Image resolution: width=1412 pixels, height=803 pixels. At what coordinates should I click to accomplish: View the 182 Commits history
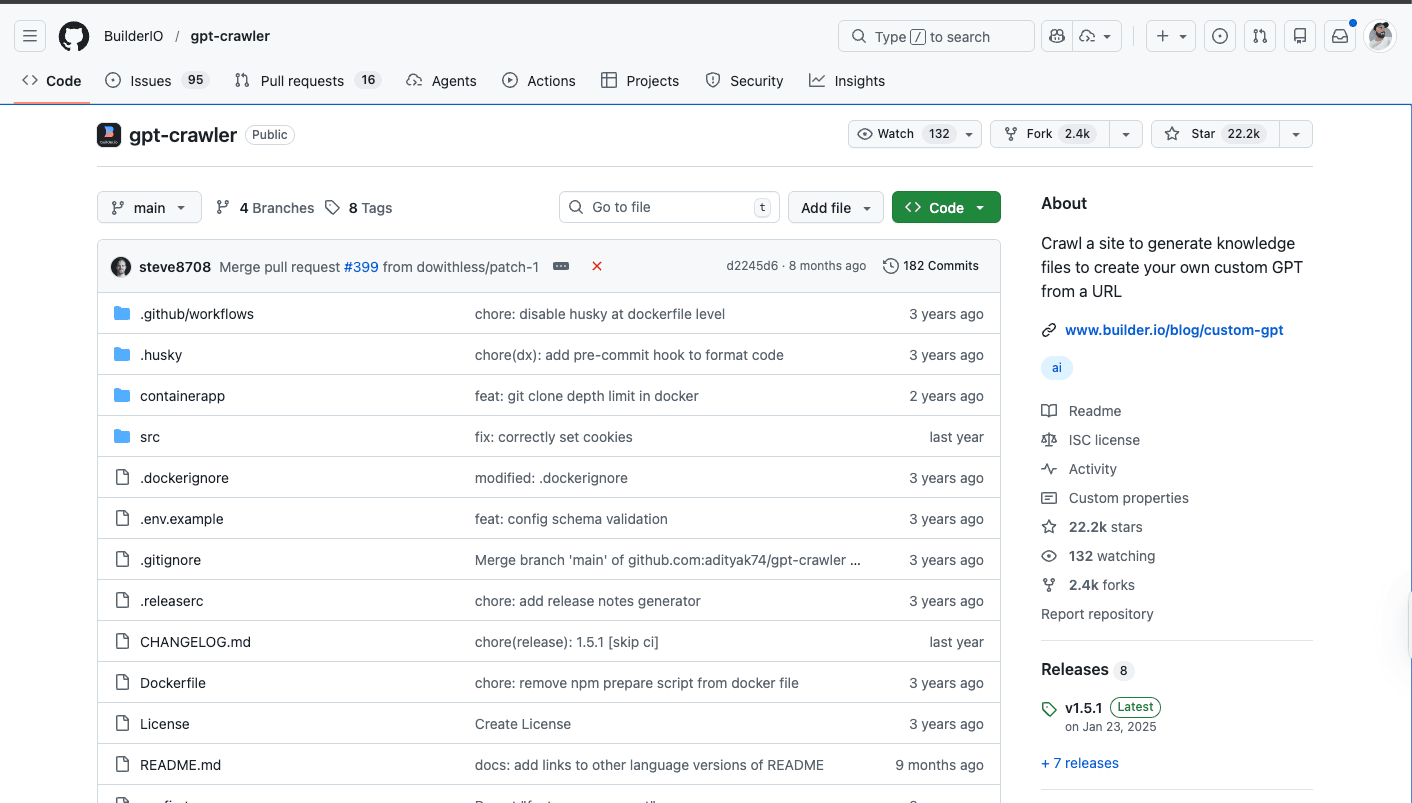pyautogui.click(x=931, y=266)
